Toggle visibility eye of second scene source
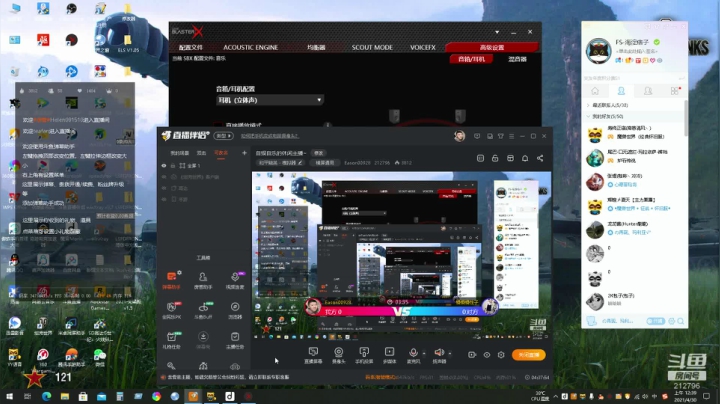The height and width of the screenshot is (404, 720). coord(163,177)
